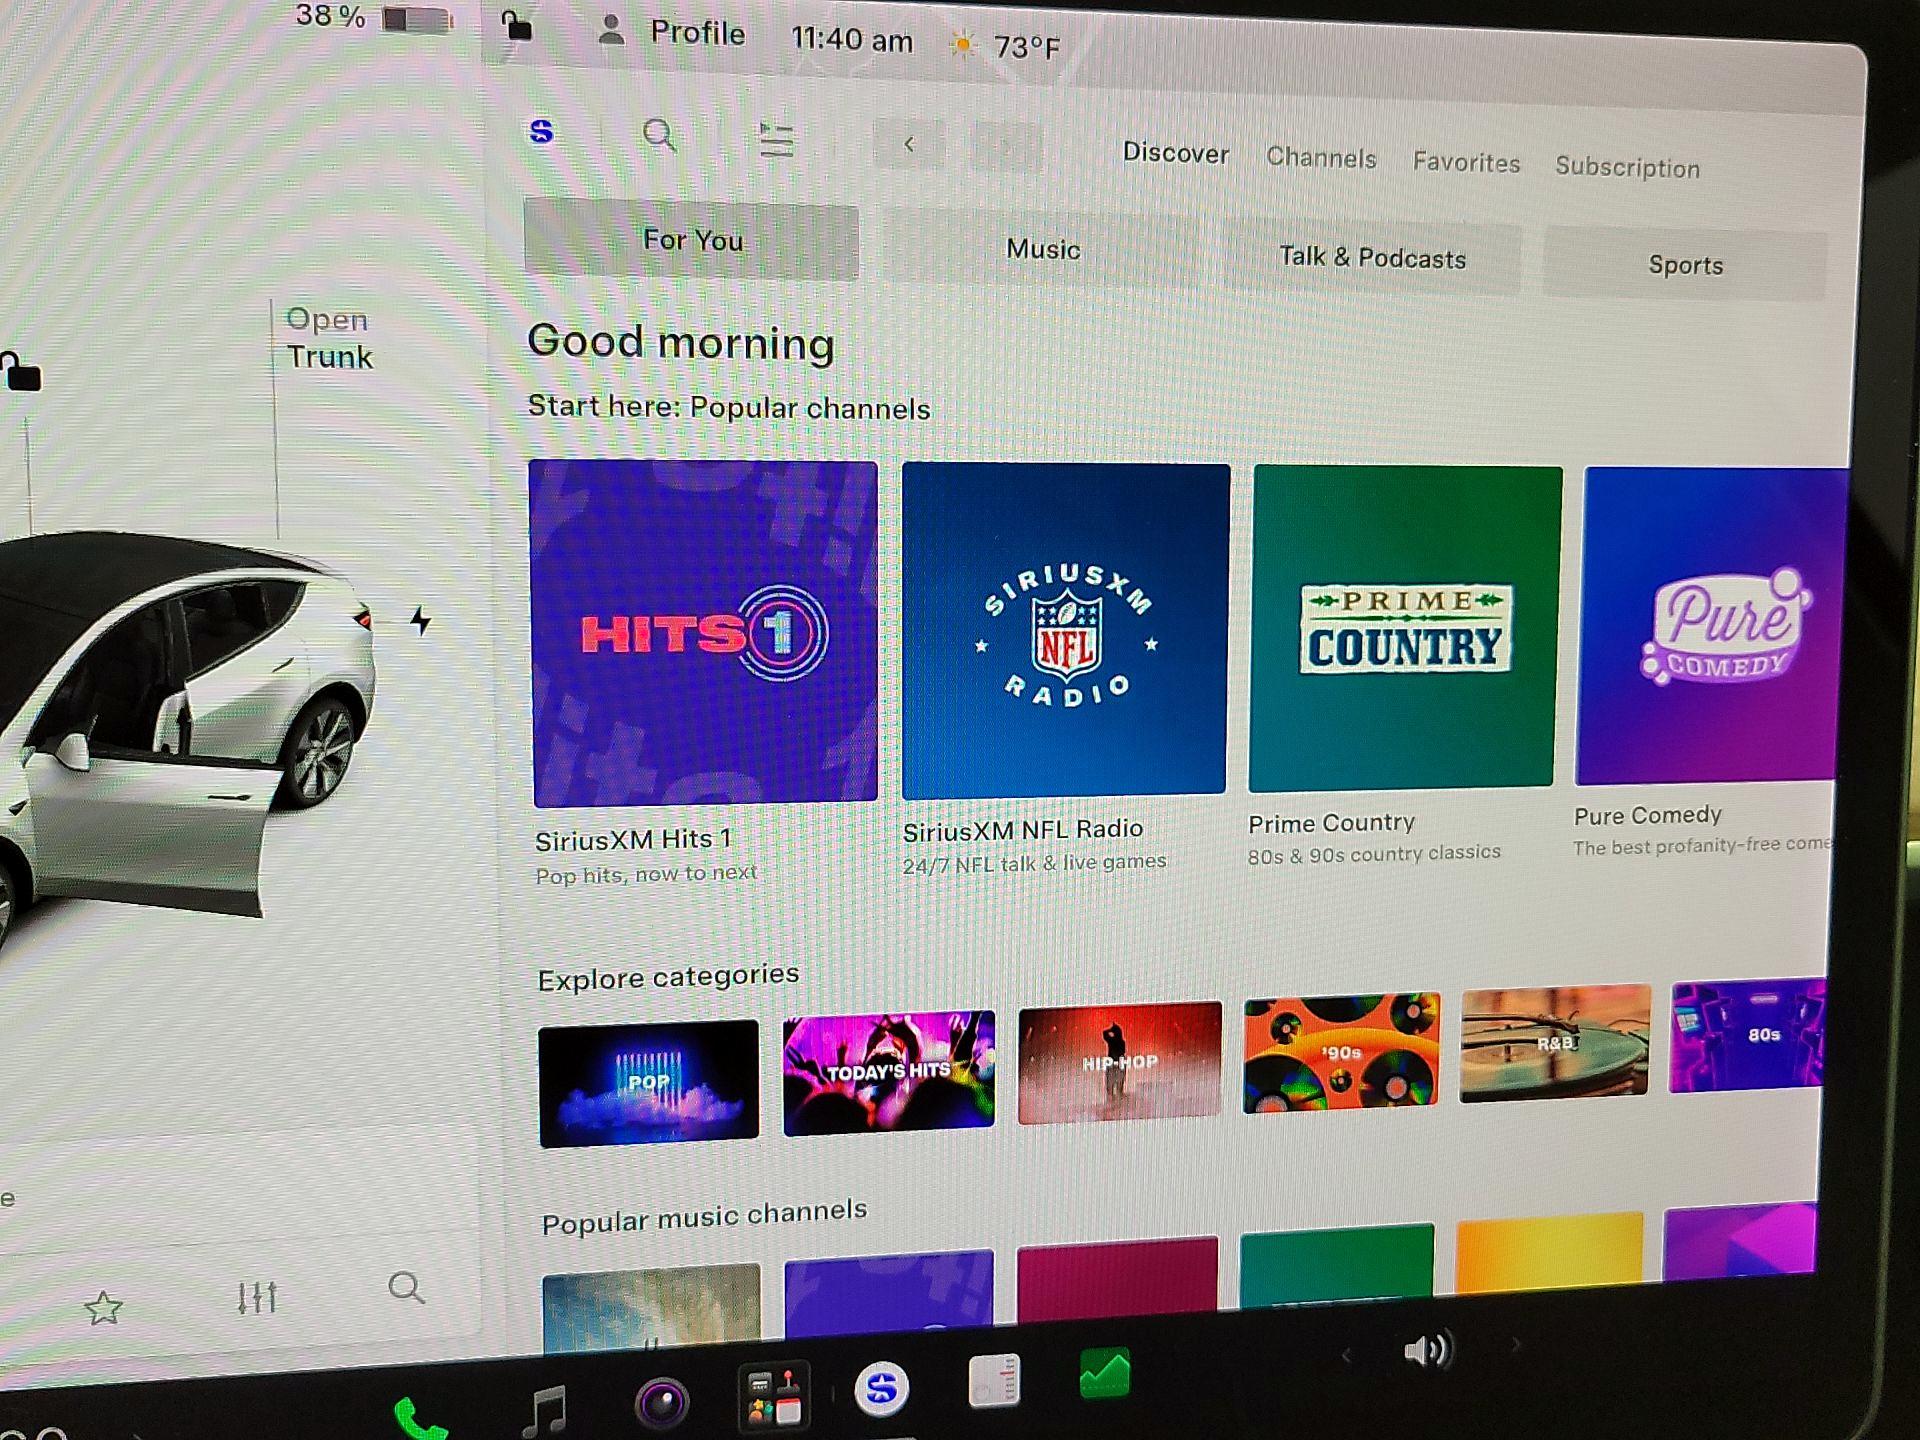Tap the 38 % battery percentage
Image resolution: width=1920 pixels, height=1440 pixels.
(x=330, y=15)
